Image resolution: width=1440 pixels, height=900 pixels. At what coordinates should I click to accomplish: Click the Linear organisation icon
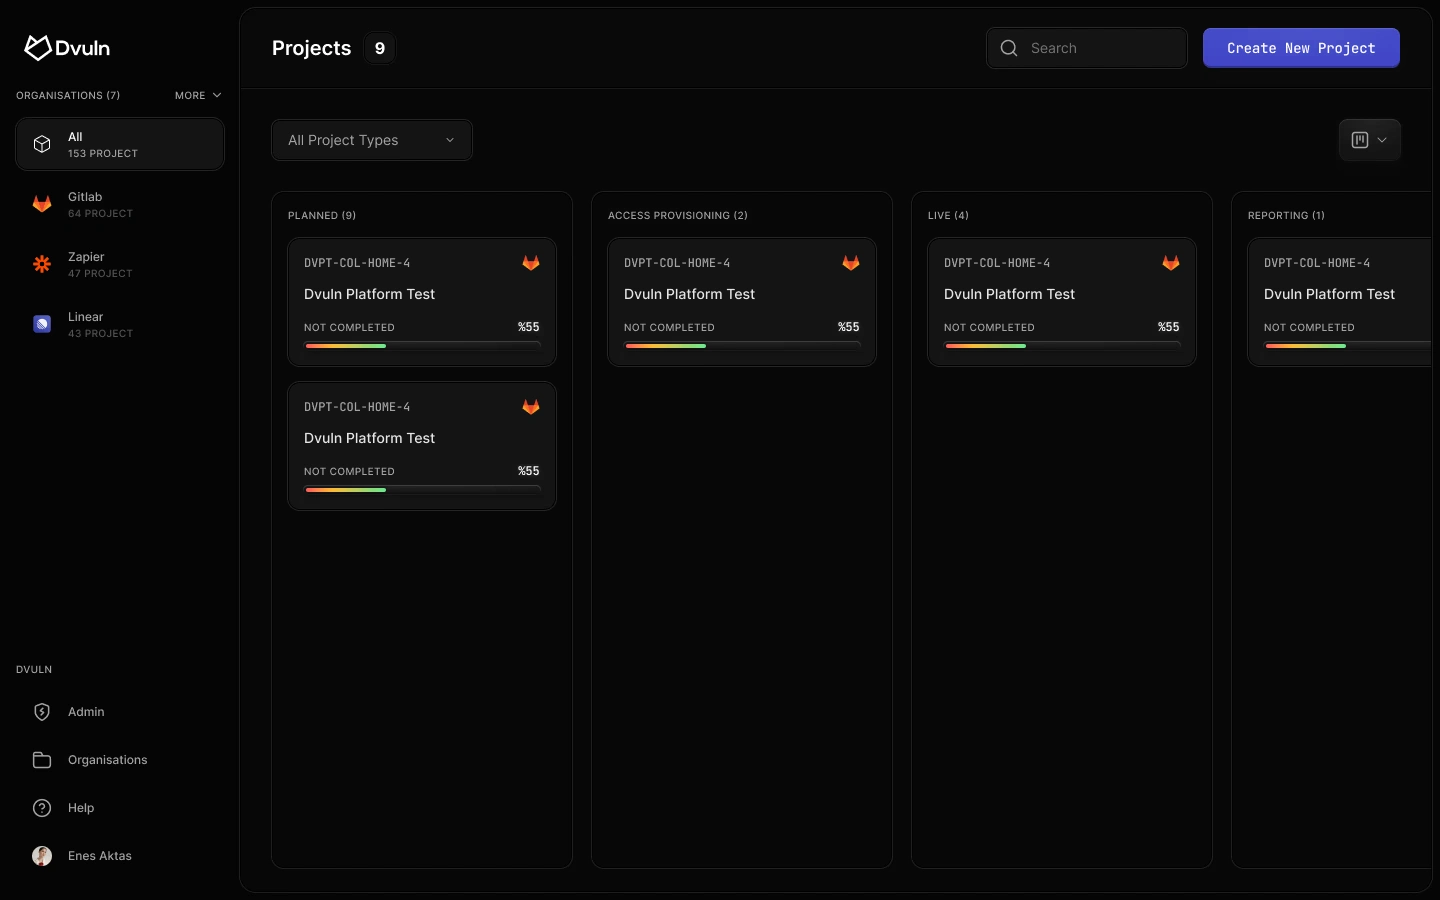[42, 324]
